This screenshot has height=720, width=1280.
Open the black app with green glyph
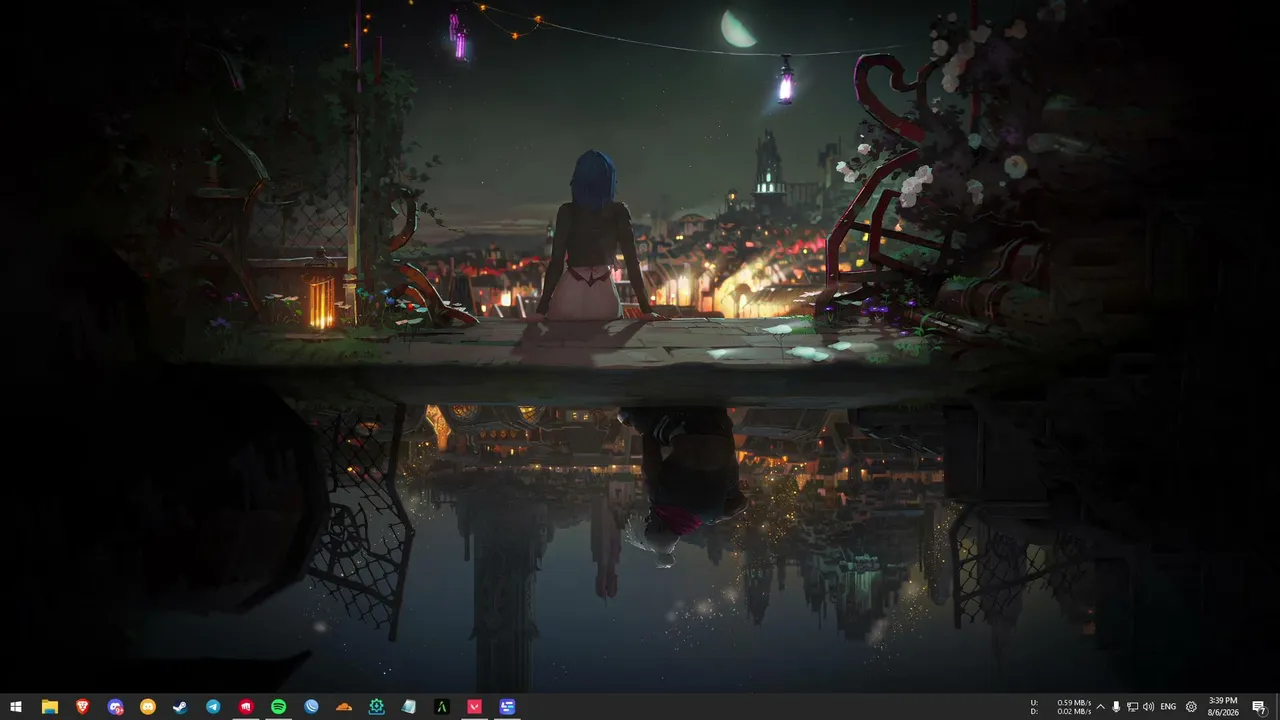(442, 707)
